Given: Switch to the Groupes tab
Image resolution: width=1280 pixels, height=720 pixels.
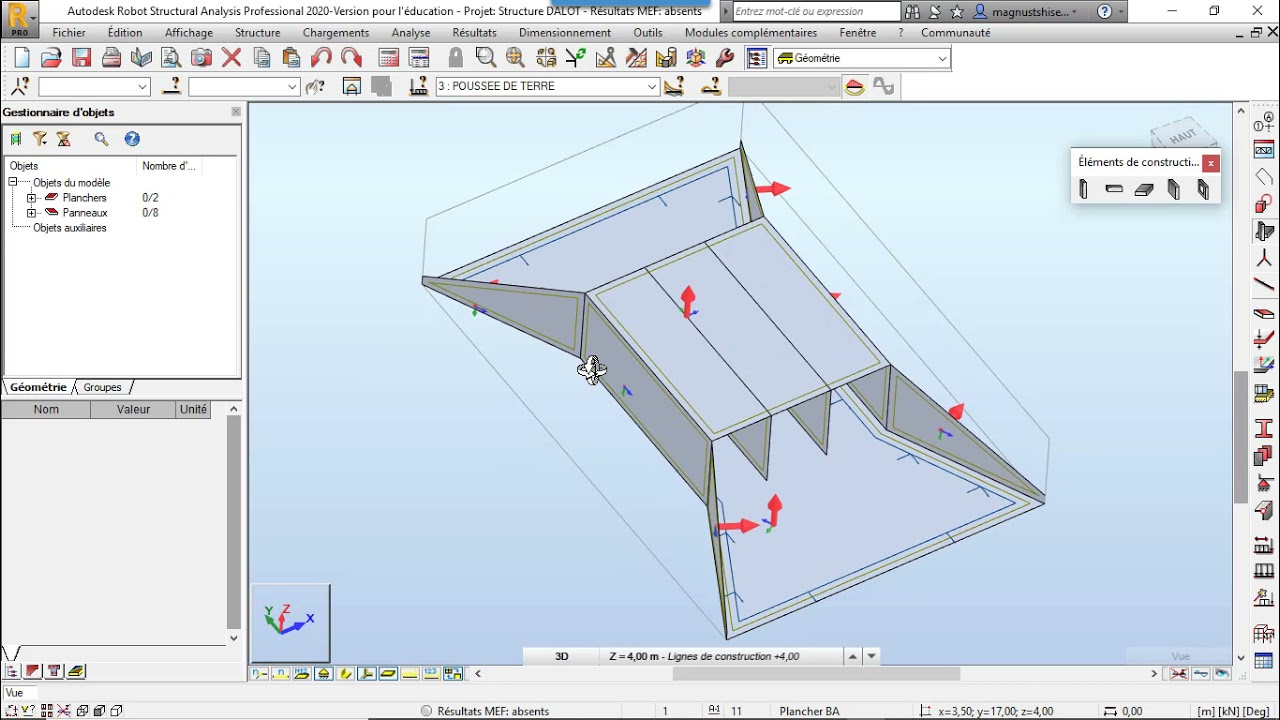Looking at the screenshot, I should [103, 387].
